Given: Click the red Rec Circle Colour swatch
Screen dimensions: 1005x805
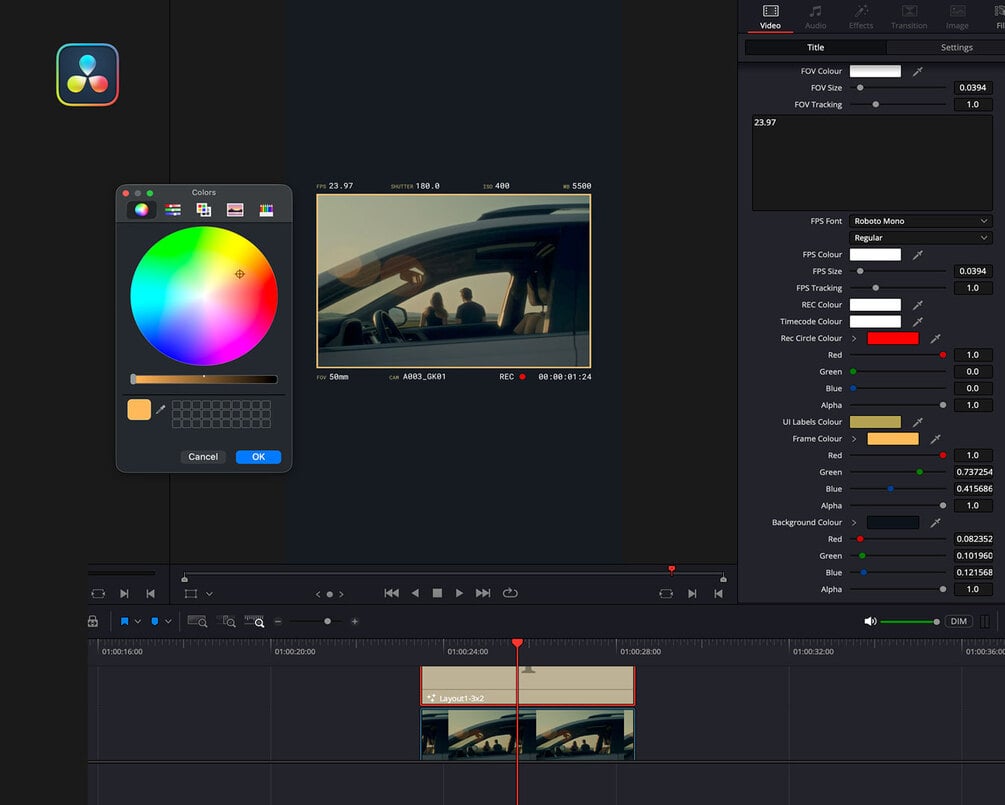Looking at the screenshot, I should click(x=892, y=338).
